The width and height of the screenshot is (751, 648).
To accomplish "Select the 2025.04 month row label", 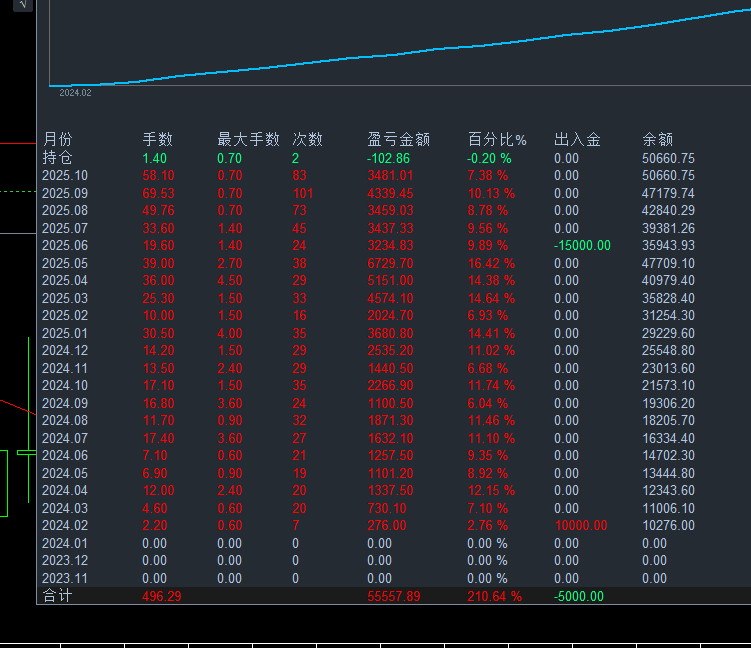I will (65, 280).
